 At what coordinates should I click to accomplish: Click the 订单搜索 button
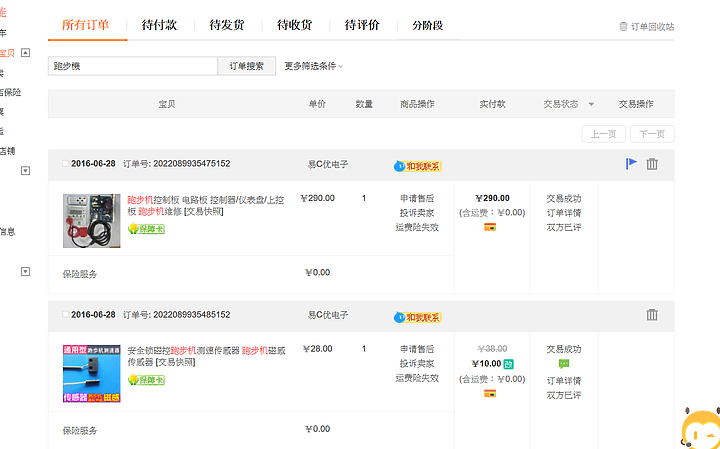pyautogui.click(x=247, y=66)
